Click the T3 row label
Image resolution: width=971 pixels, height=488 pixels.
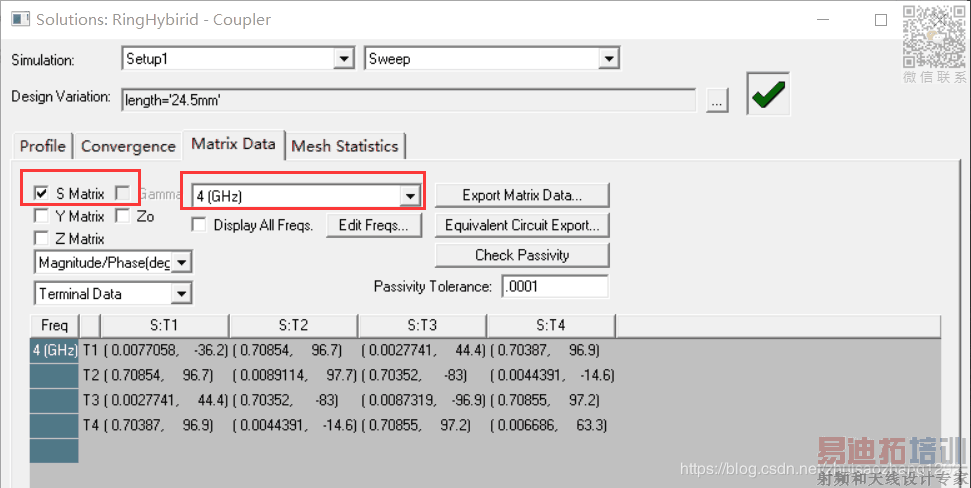(x=90, y=400)
